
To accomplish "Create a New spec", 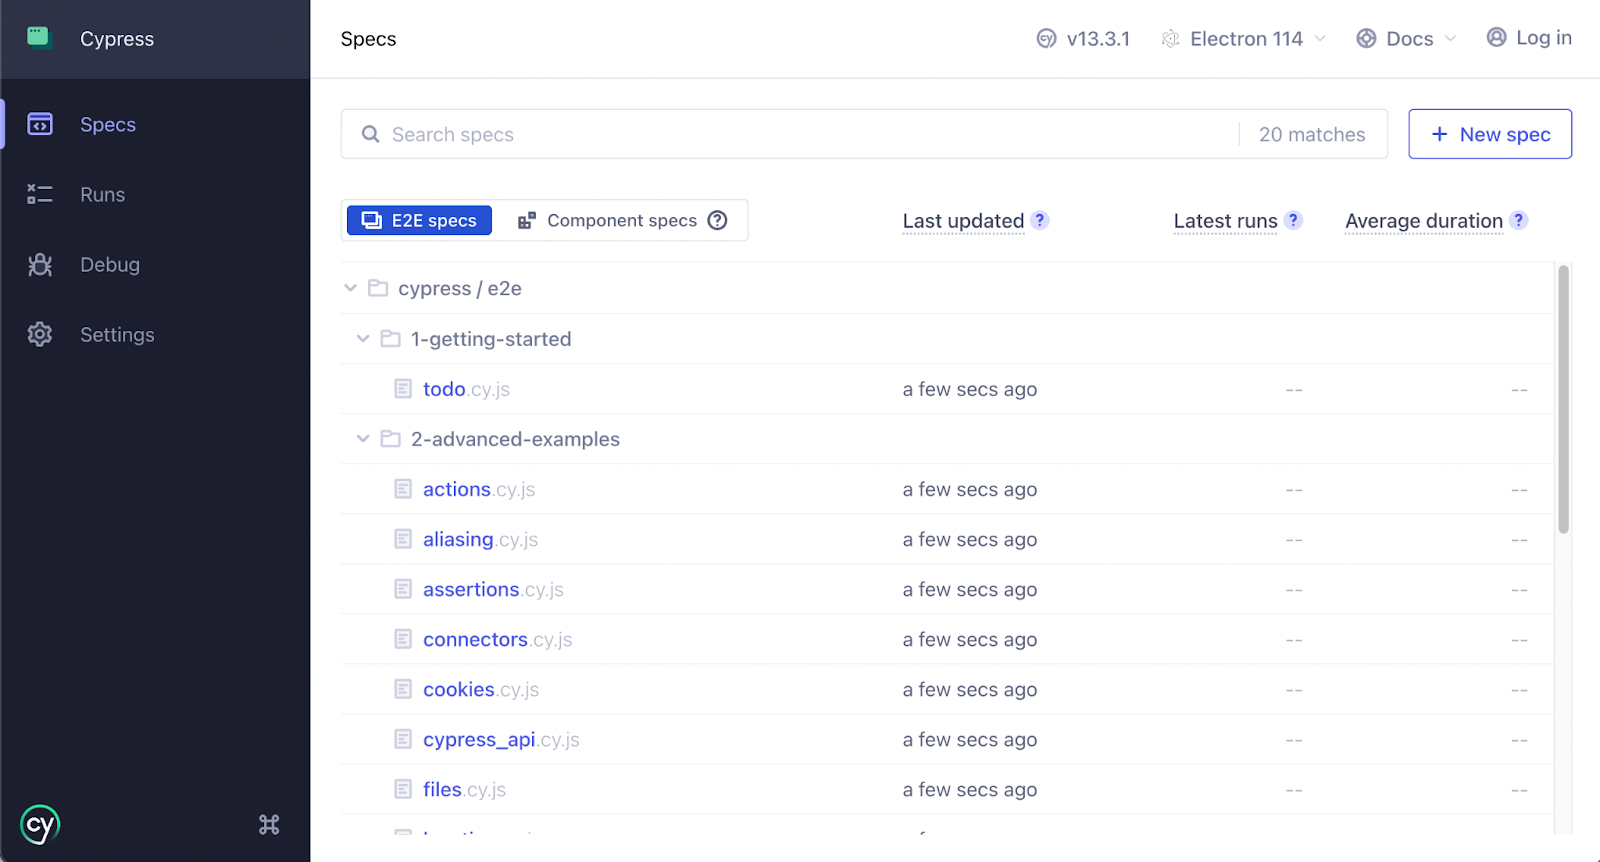I will click(x=1490, y=134).
